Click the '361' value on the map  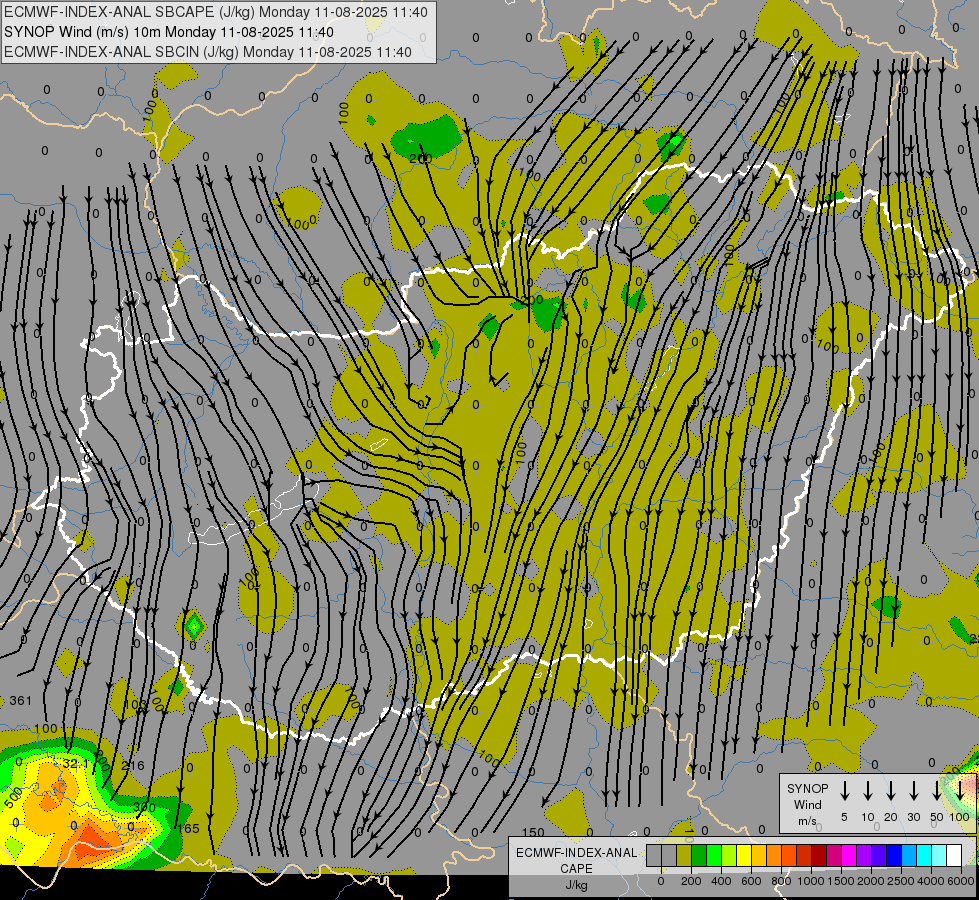coord(21,701)
